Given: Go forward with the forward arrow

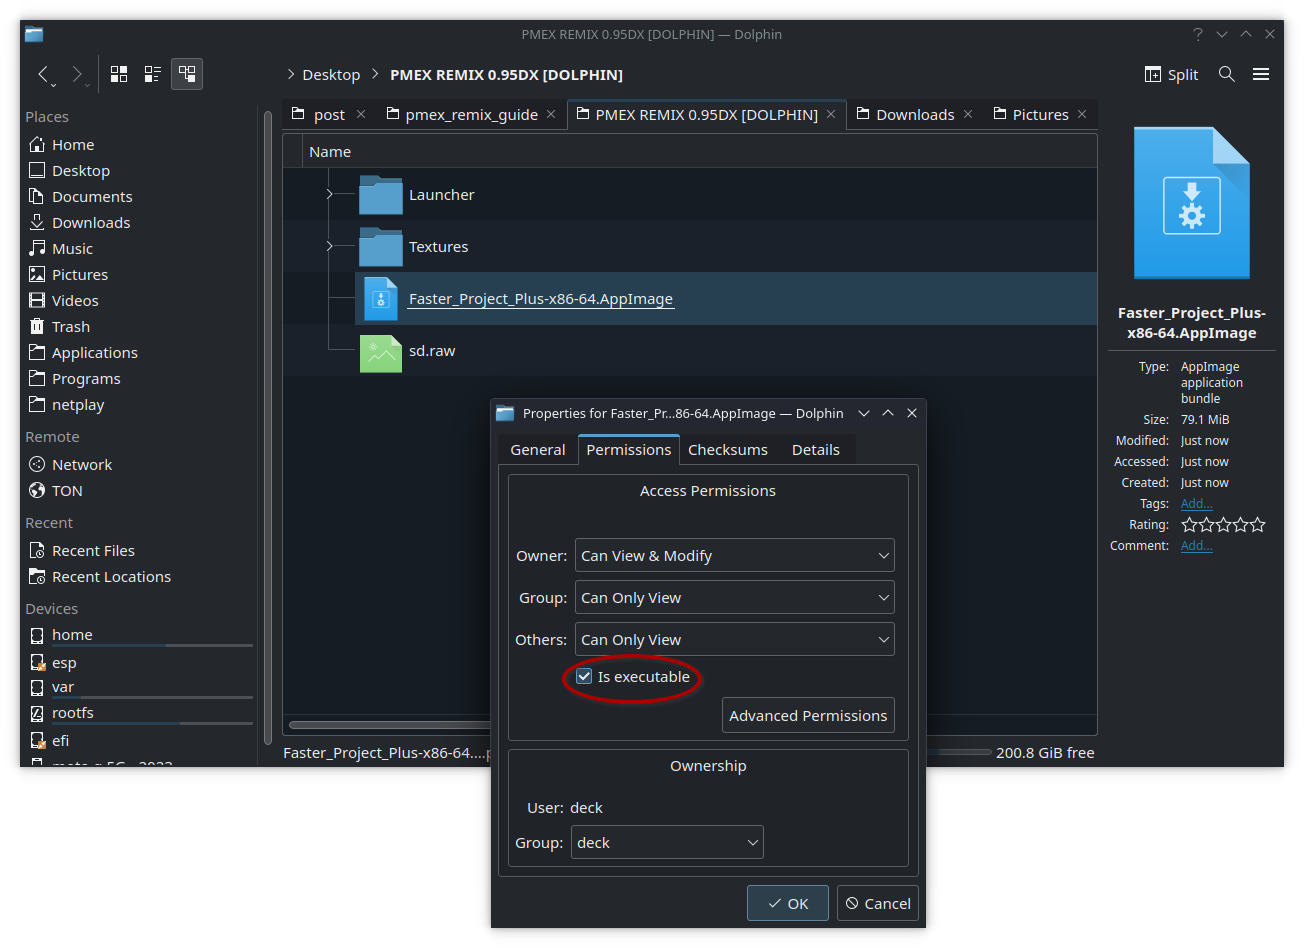Looking at the screenshot, I should [x=77, y=74].
